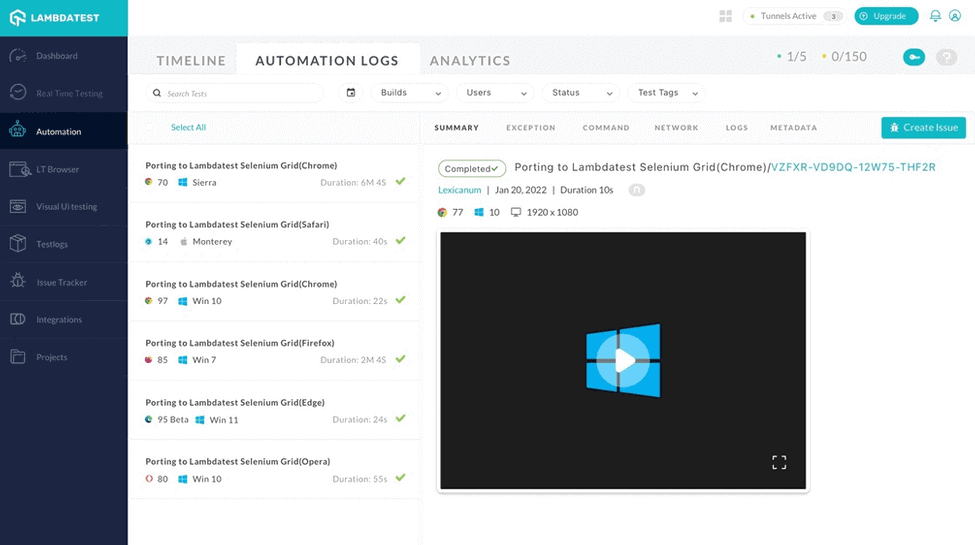975x545 pixels.
Task: Click the Firefox test passed checkmark
Action: coord(400,359)
